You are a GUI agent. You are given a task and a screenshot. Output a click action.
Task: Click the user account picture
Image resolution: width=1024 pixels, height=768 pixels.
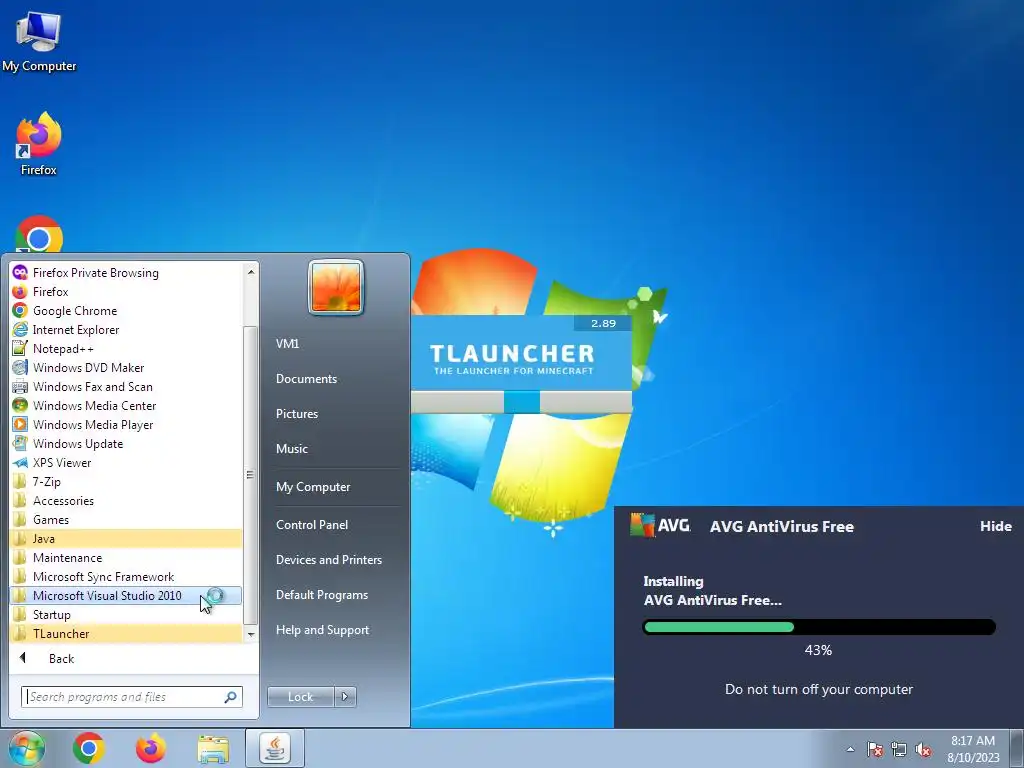click(336, 288)
